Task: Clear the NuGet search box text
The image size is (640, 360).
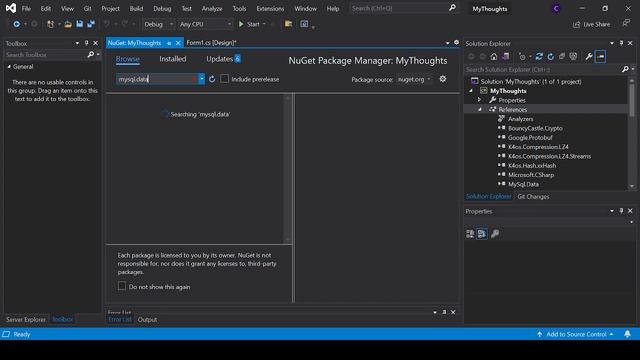Action: [x=195, y=79]
